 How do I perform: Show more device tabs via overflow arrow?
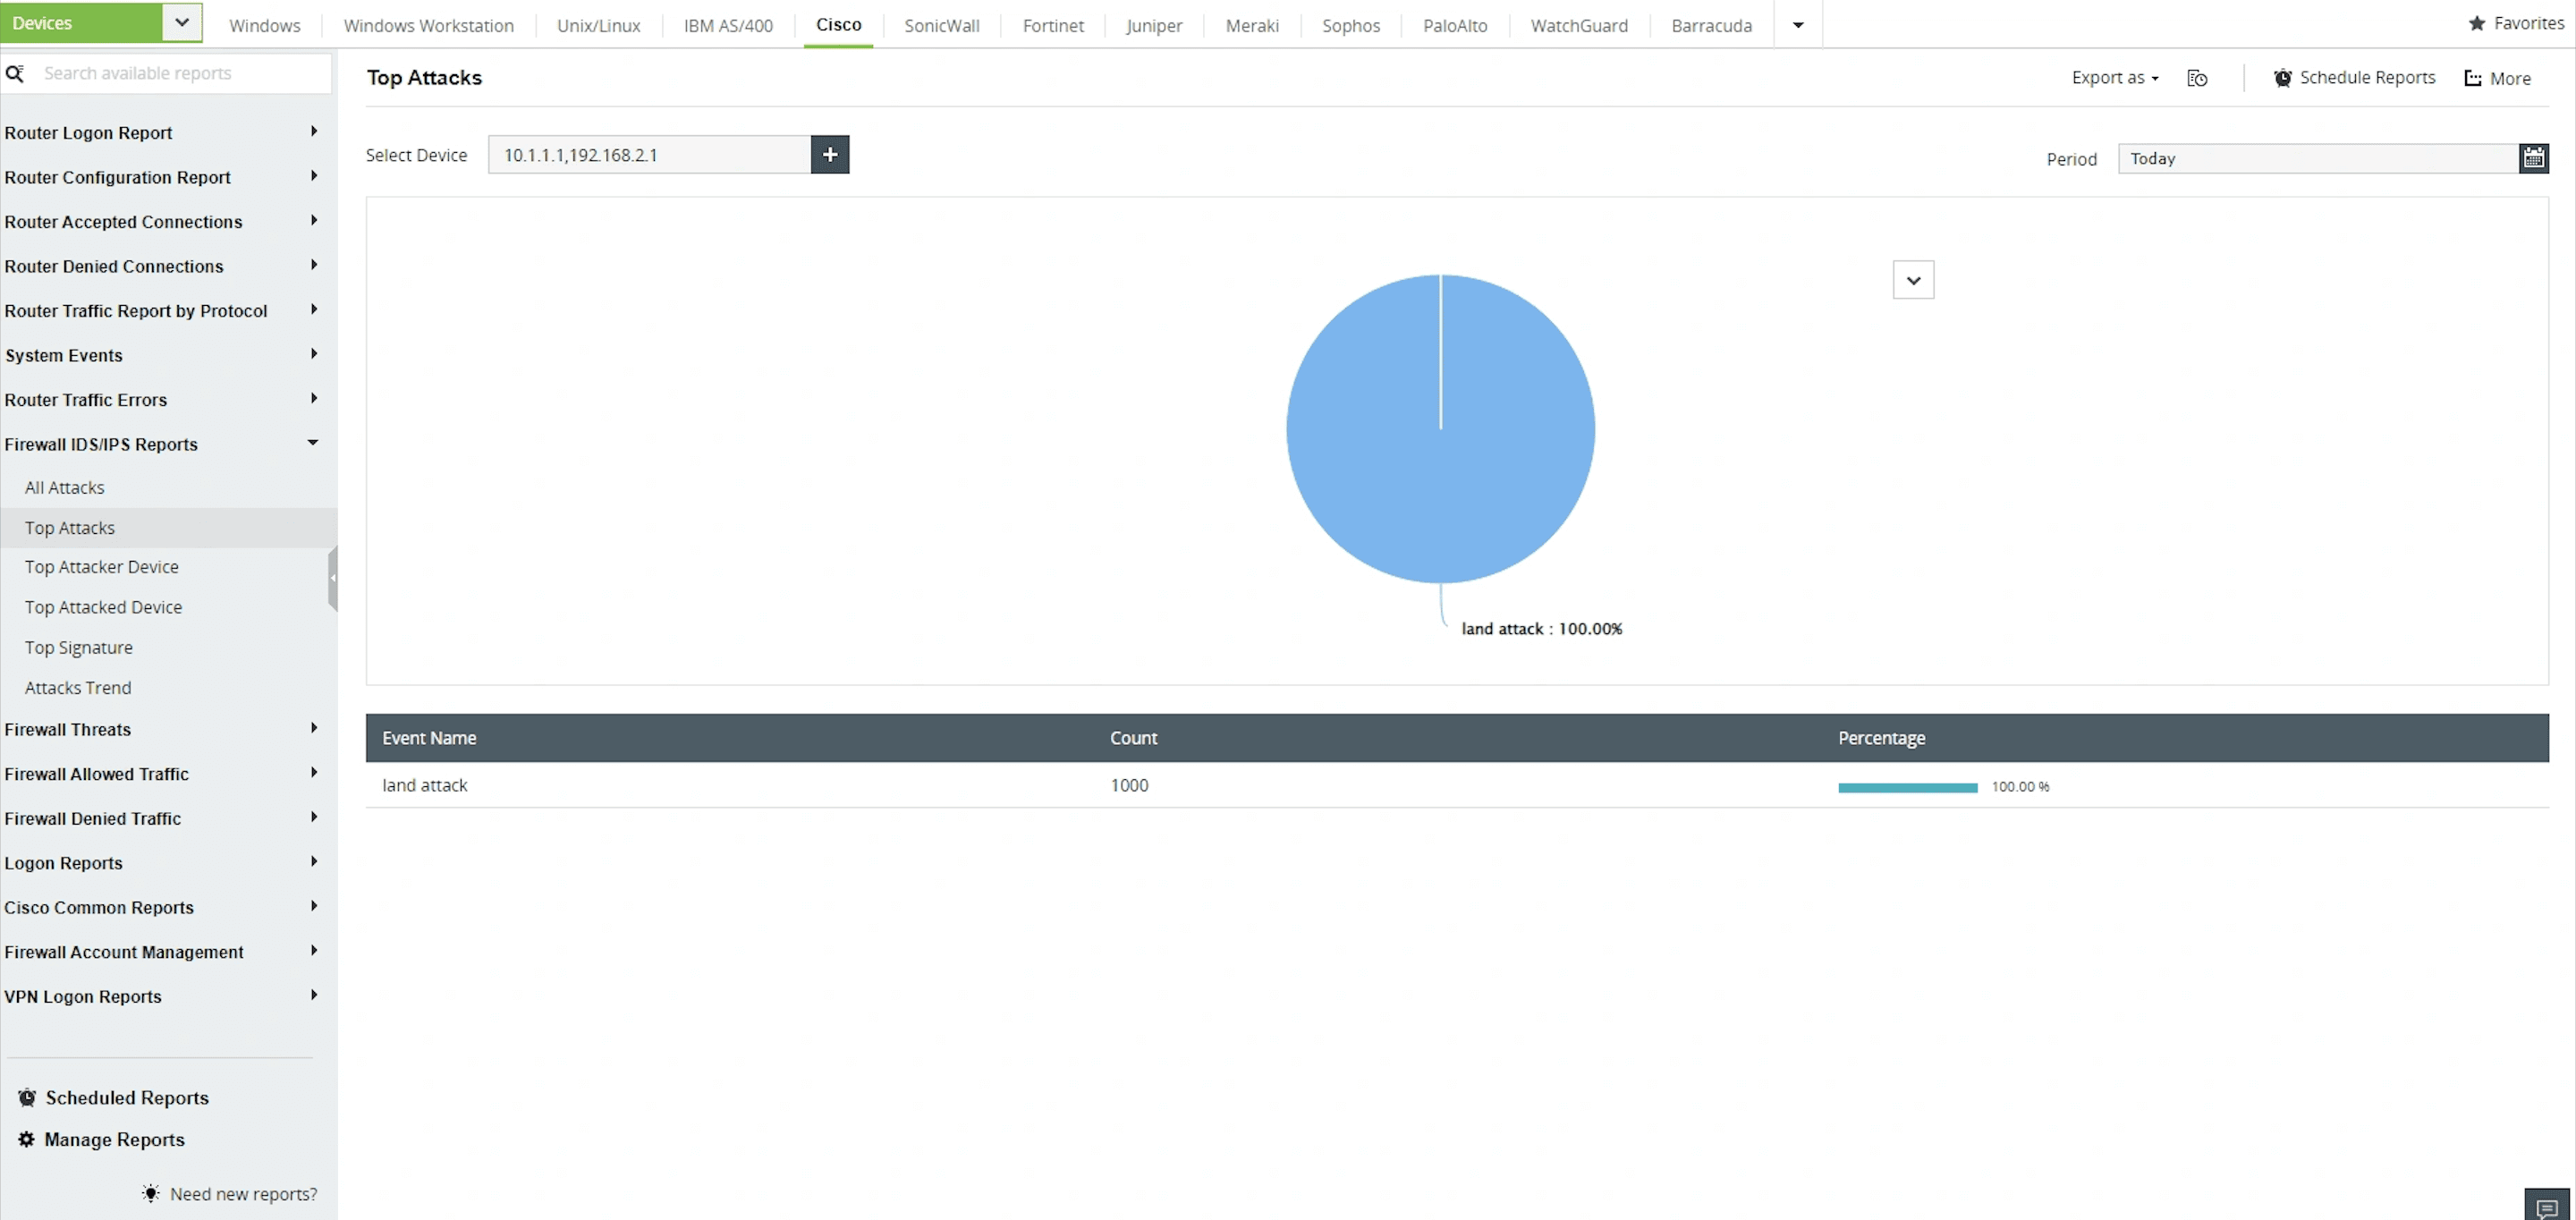(x=1797, y=25)
